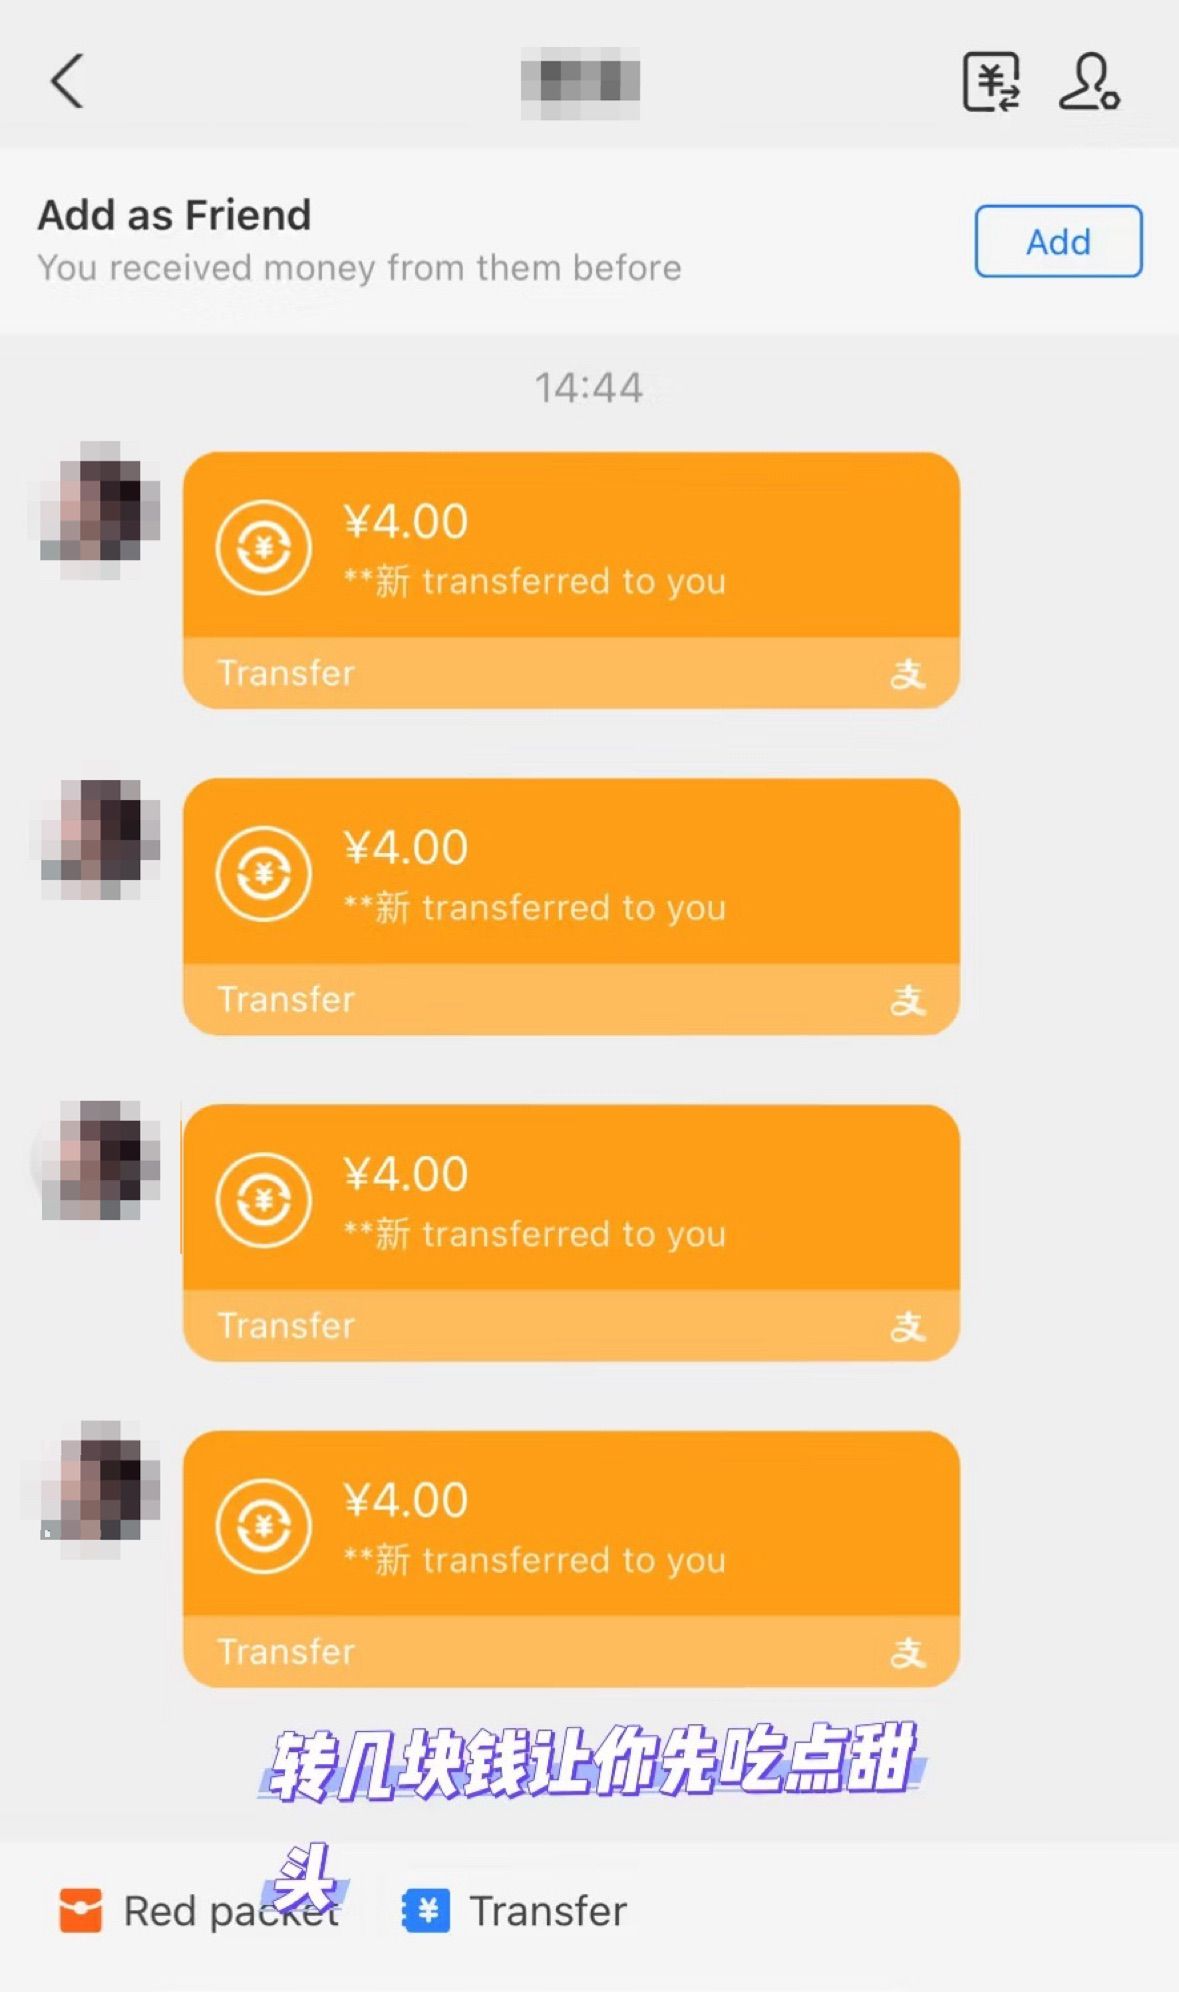
Task: Tap the yen circle icon in fourth transfer
Action: 264,1525
